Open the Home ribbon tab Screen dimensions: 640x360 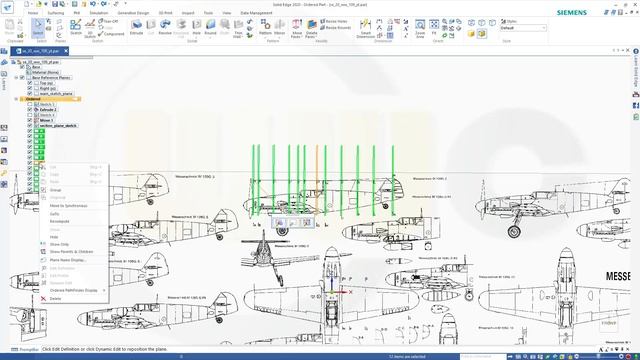coord(33,13)
